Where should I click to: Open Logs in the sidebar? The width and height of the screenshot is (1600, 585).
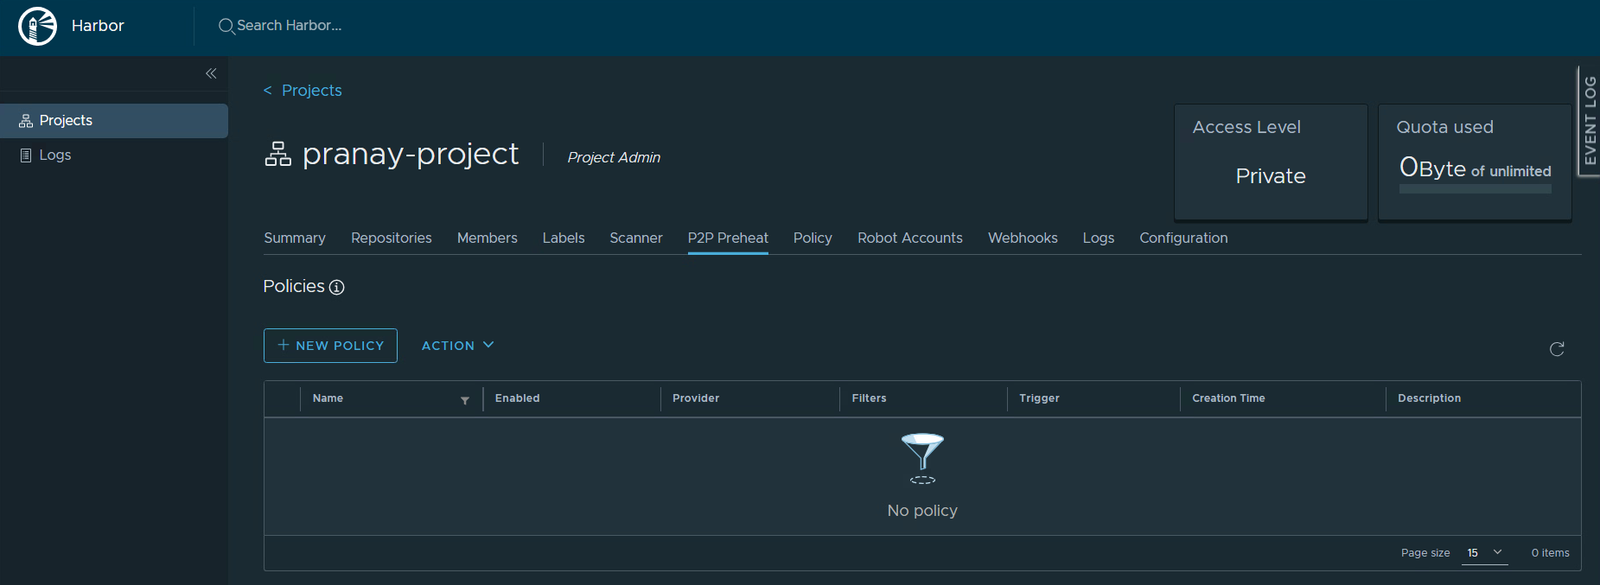114,155
